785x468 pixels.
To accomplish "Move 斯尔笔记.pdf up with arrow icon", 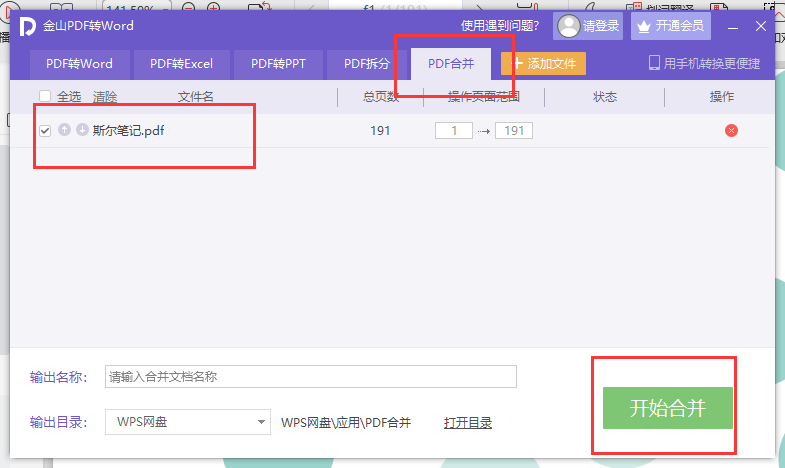I will [65, 130].
